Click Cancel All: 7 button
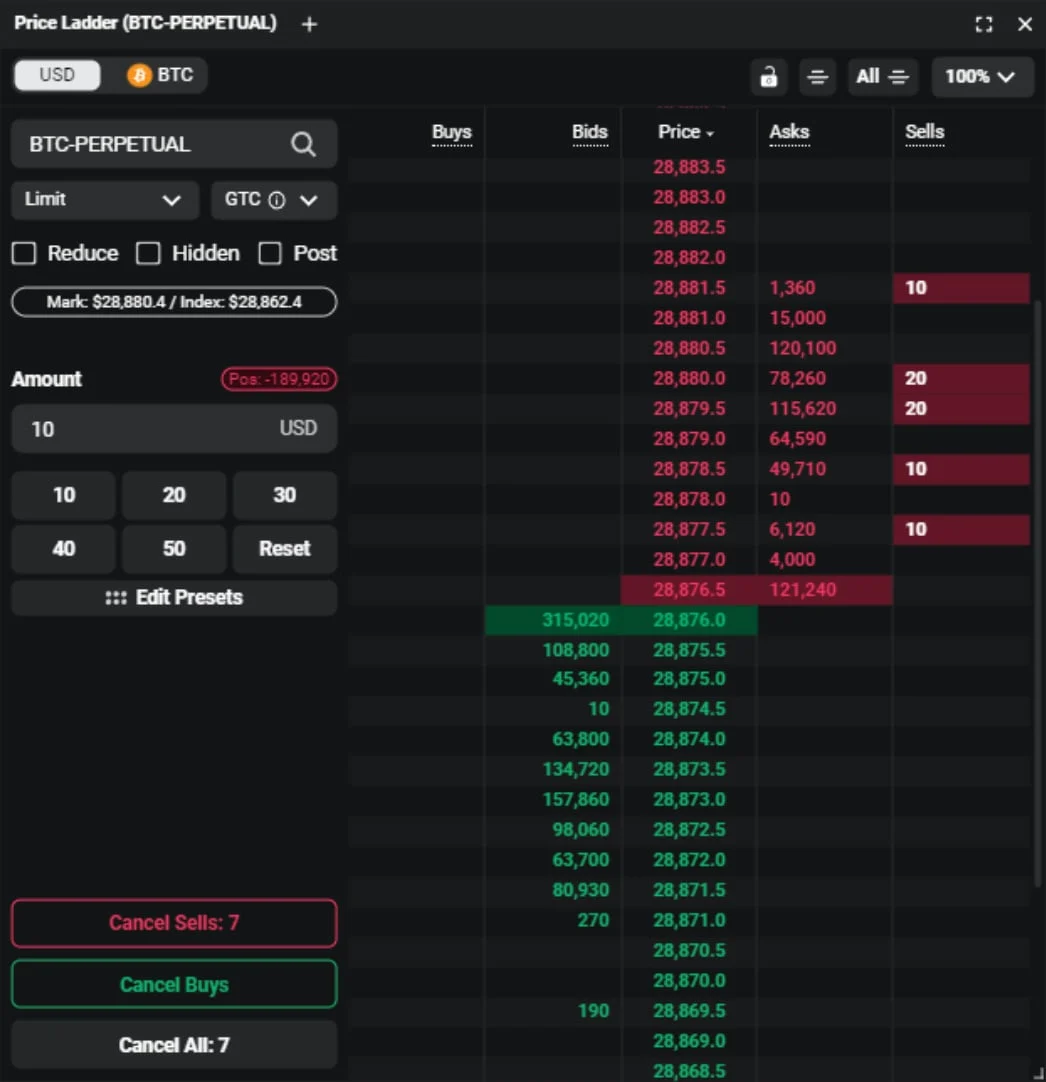The height and width of the screenshot is (1082, 1046). pyautogui.click(x=174, y=1045)
